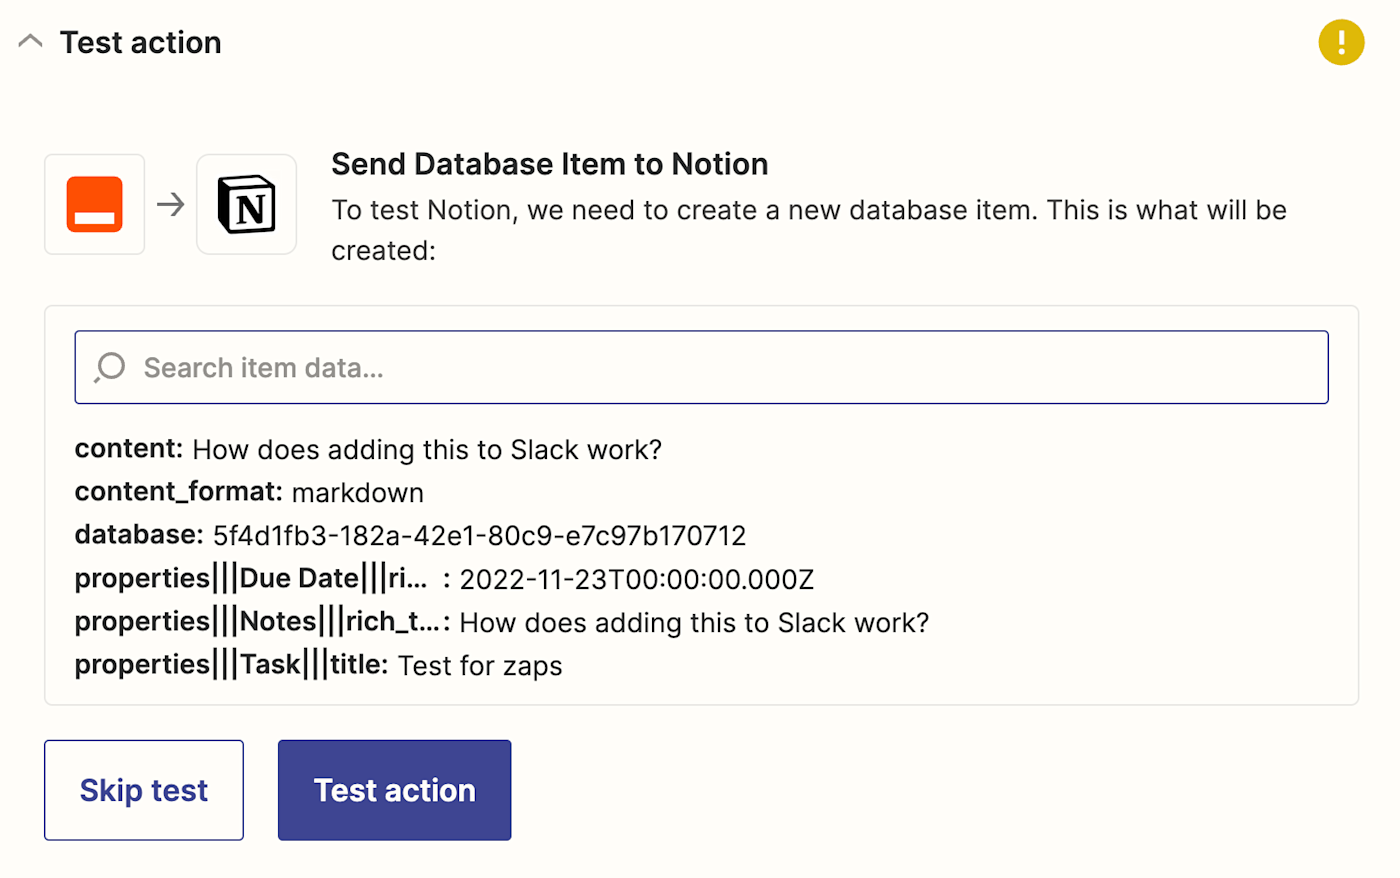The width and height of the screenshot is (1400, 878).
Task: Click the markdown value text
Action: [357, 493]
